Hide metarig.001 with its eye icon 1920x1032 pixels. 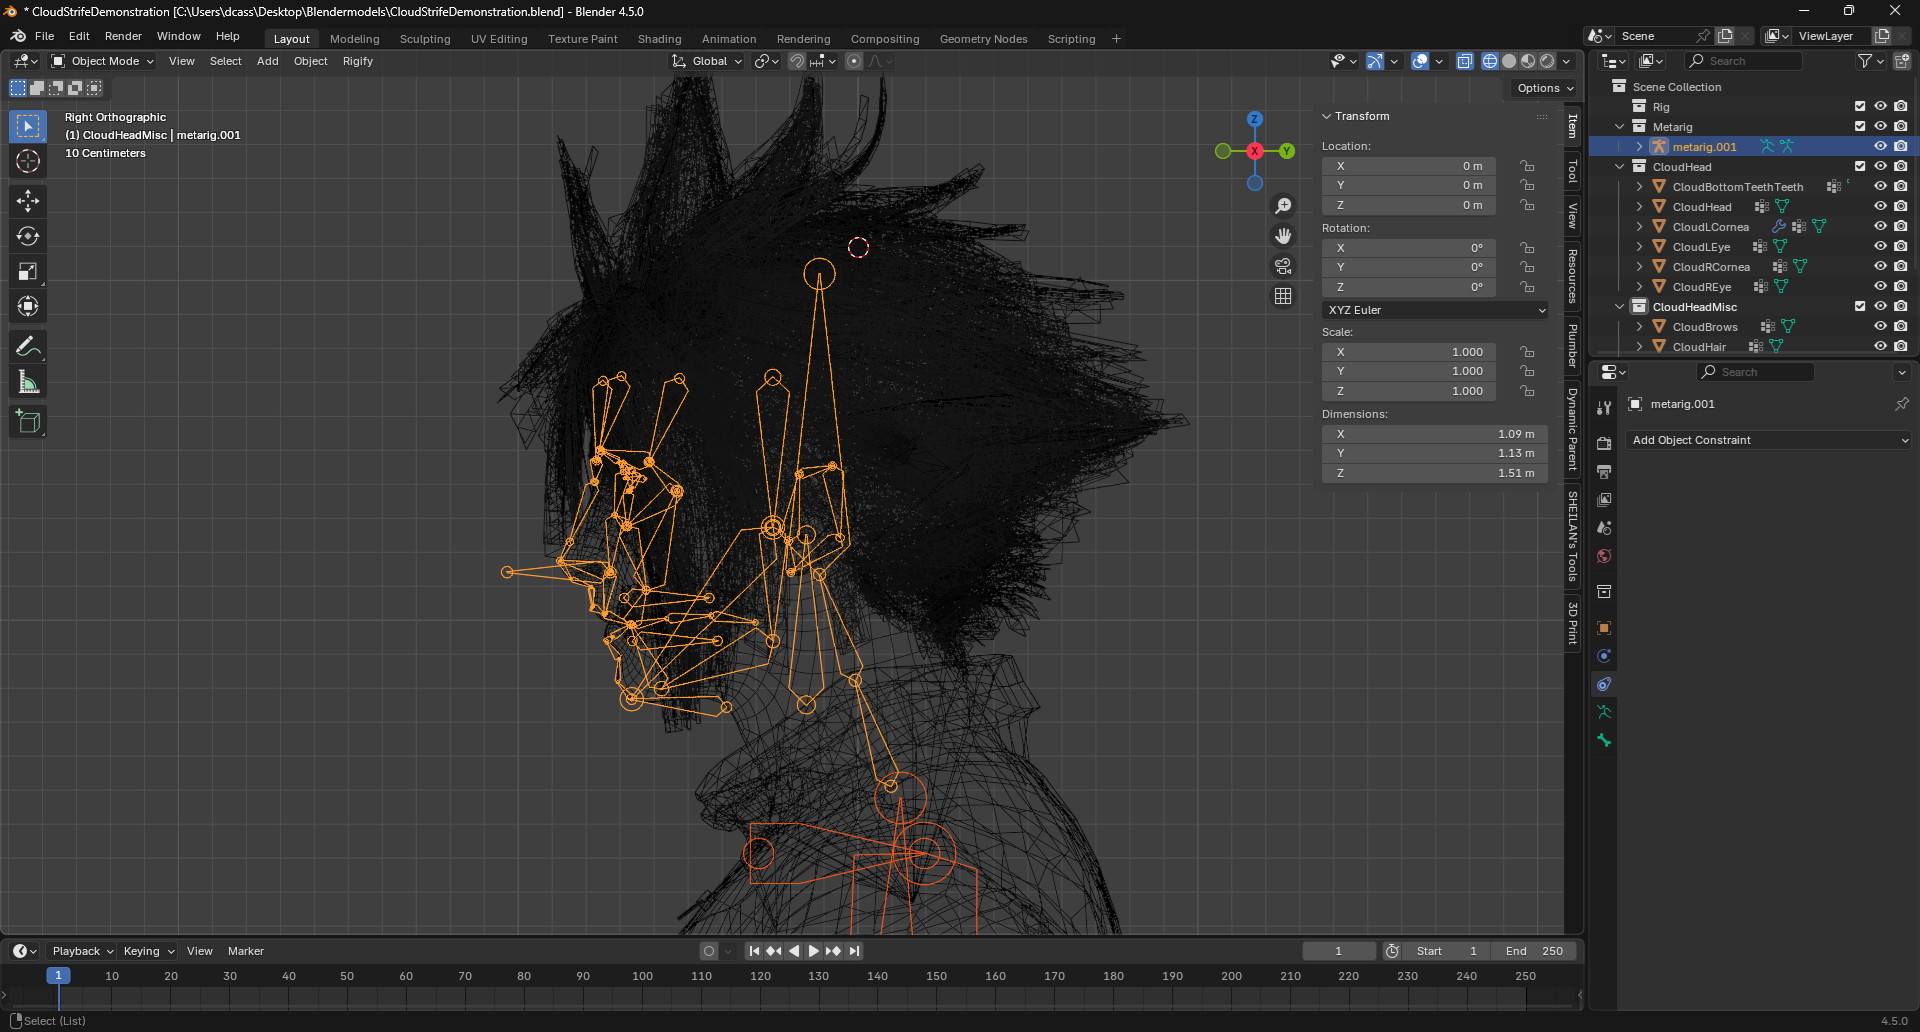tap(1880, 147)
